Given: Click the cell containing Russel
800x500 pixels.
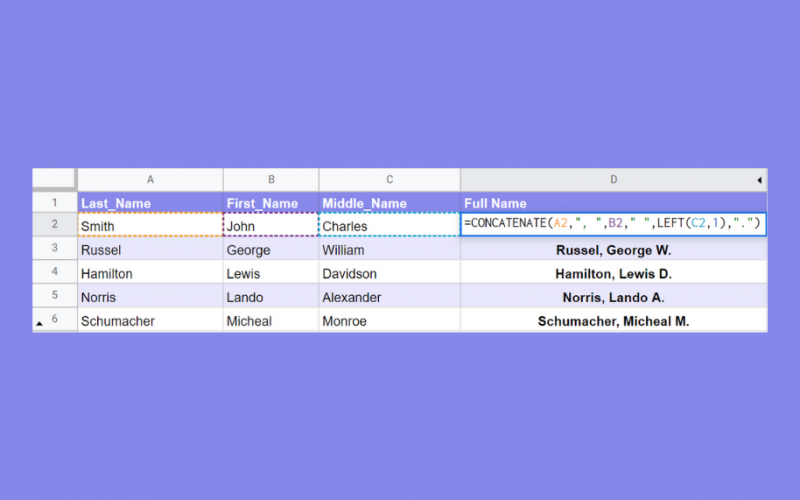Looking at the screenshot, I should point(150,248).
